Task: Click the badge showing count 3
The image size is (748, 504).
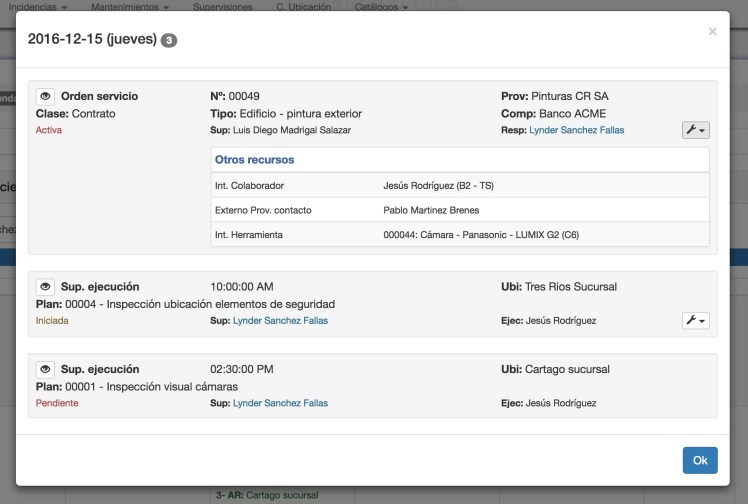Action: point(169,40)
